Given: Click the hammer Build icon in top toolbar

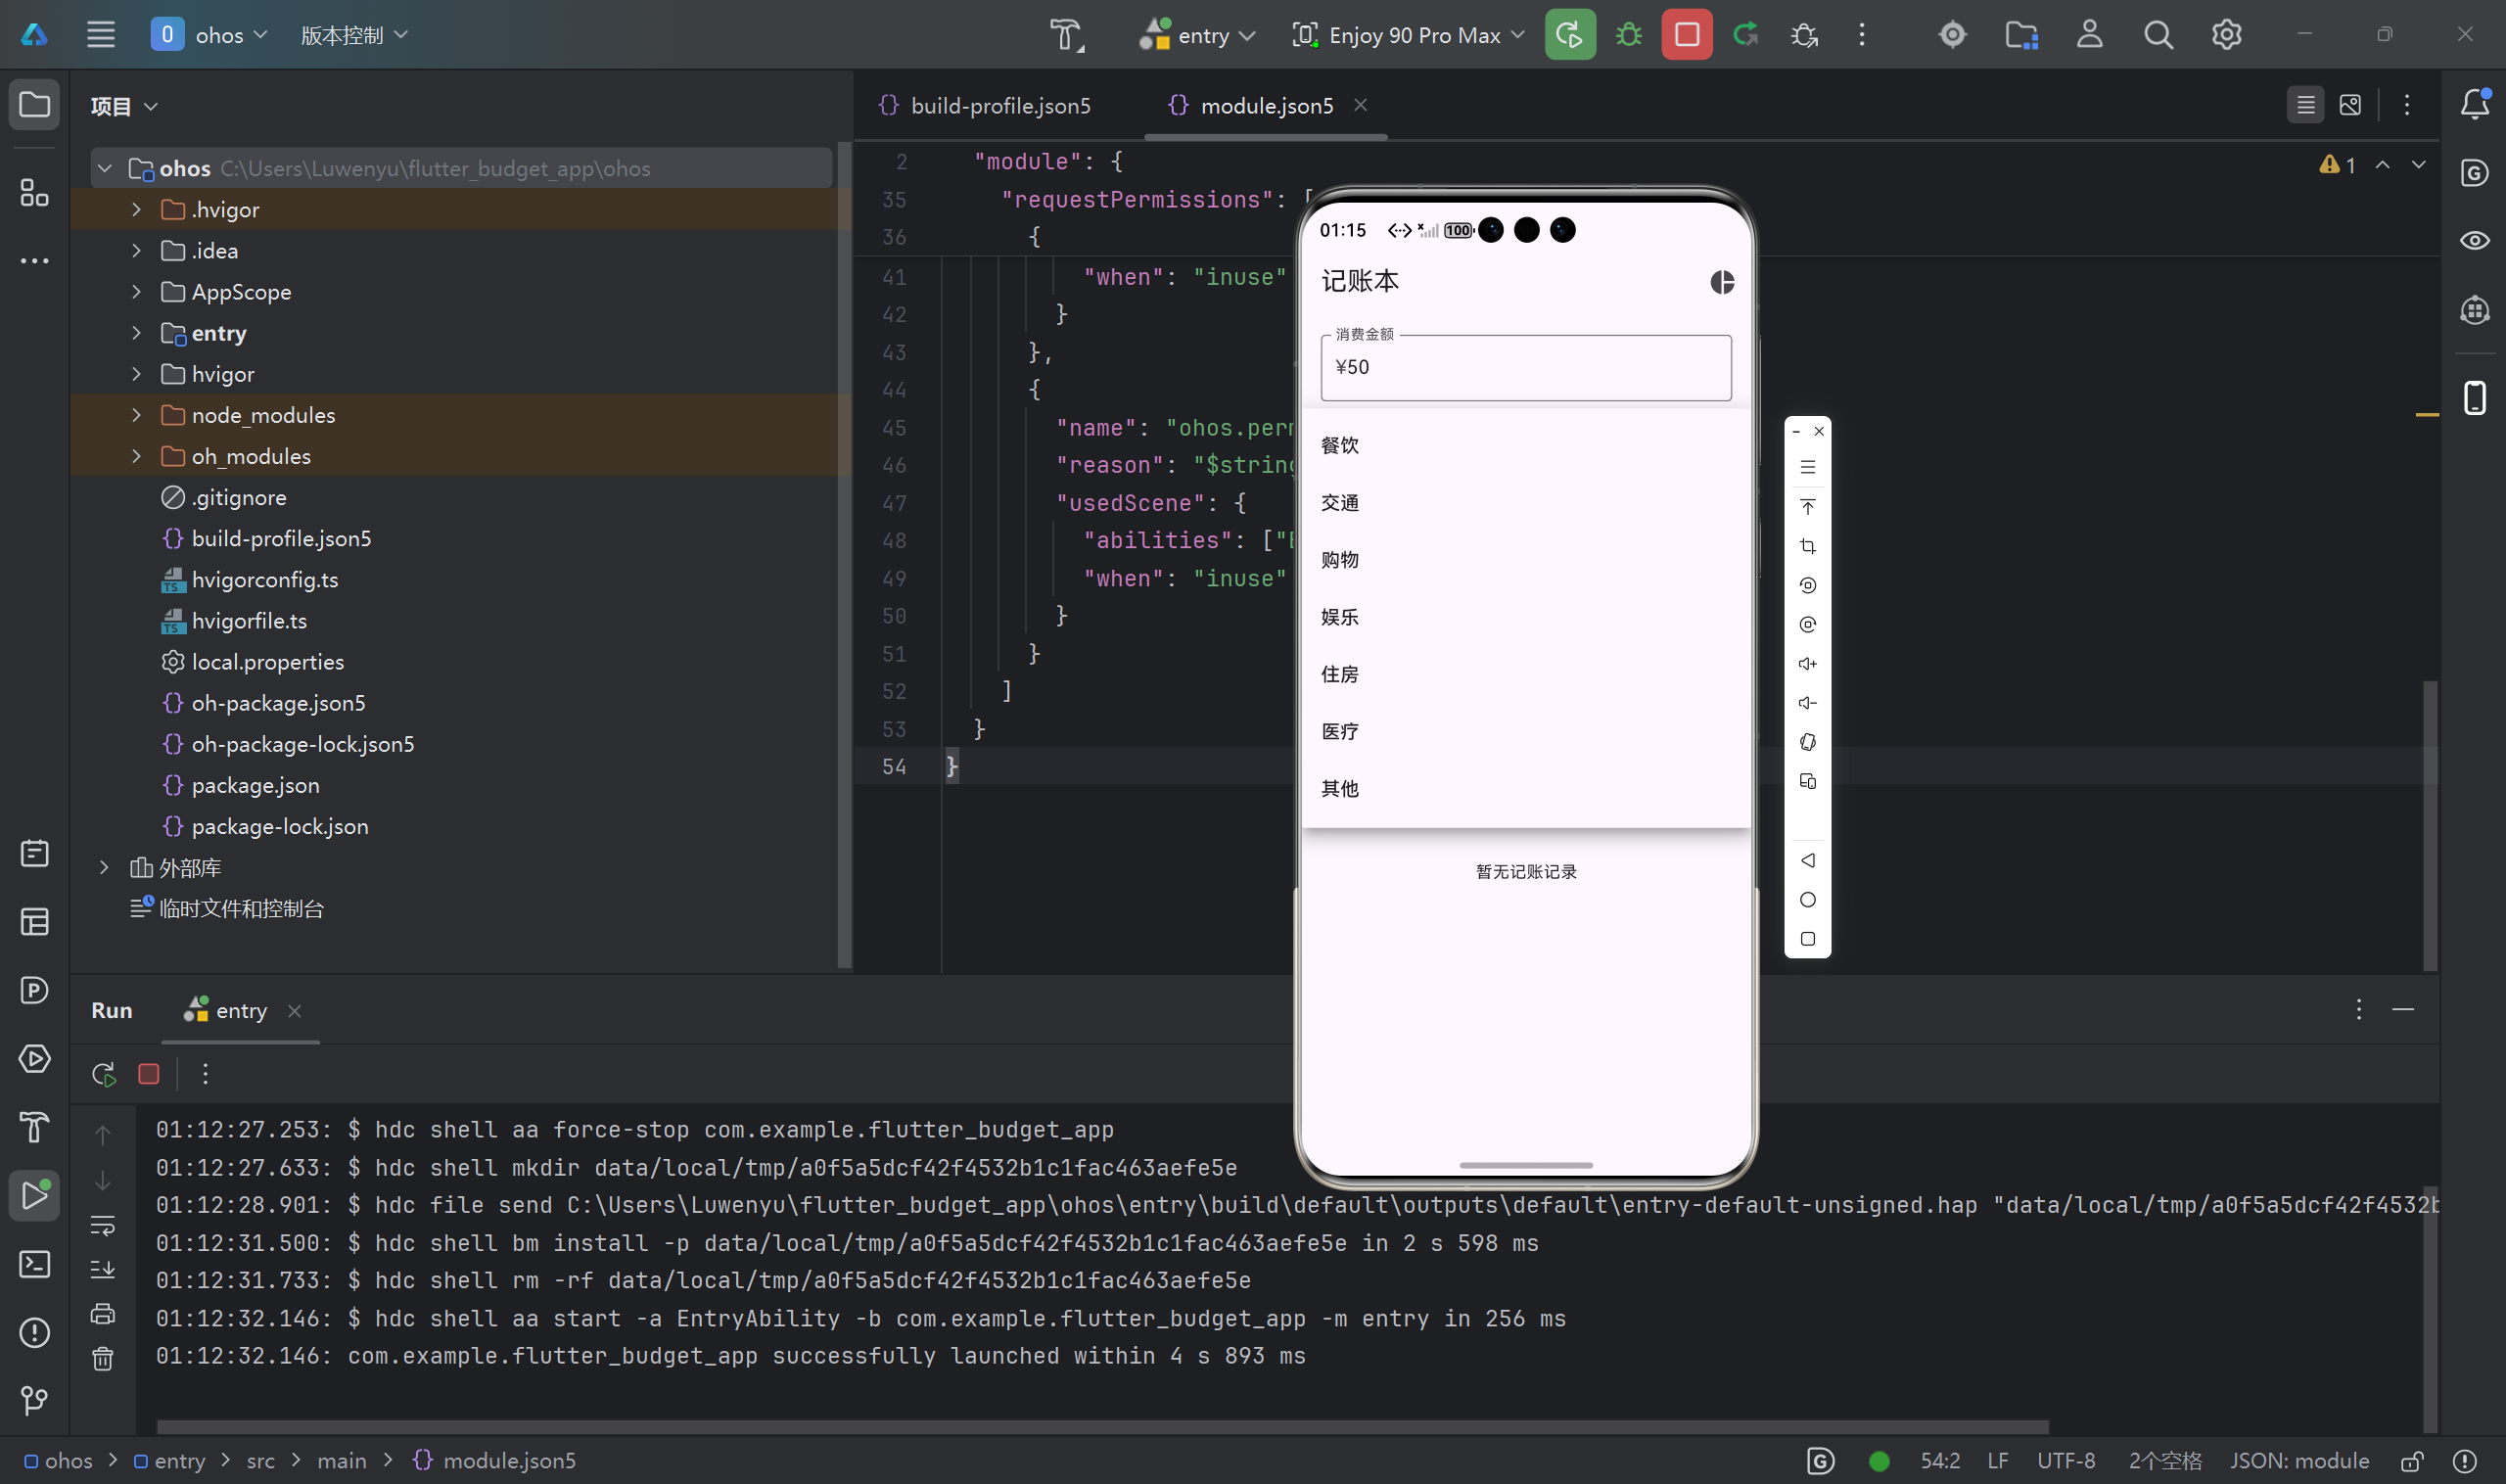Looking at the screenshot, I should [x=1066, y=35].
